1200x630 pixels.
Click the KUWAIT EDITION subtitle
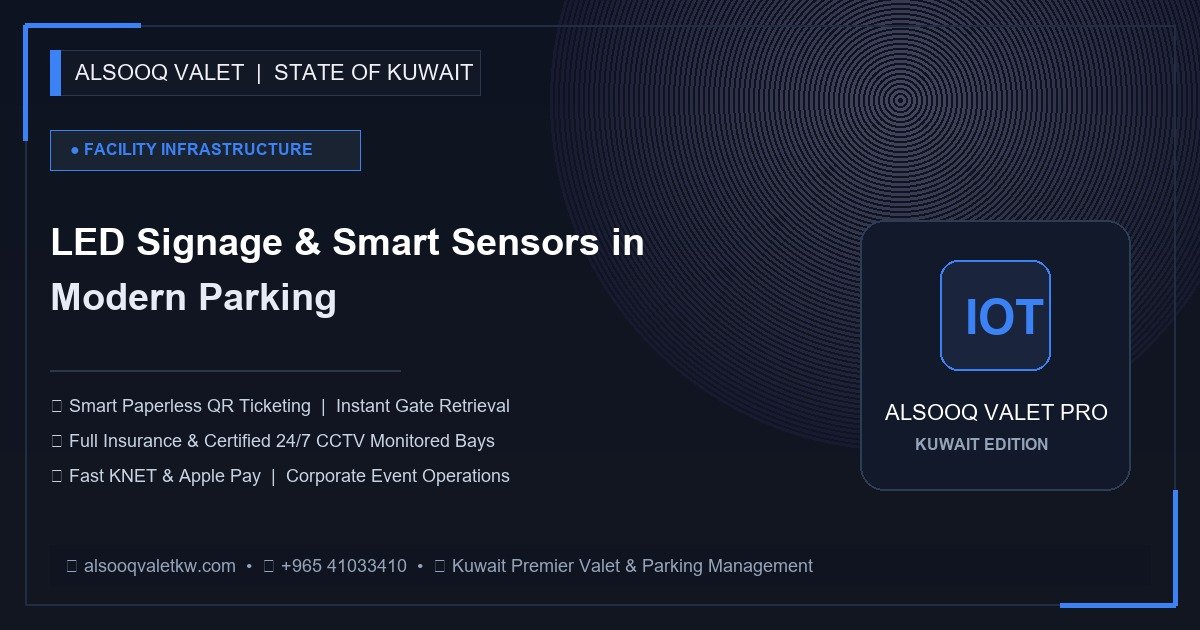pyautogui.click(x=982, y=444)
